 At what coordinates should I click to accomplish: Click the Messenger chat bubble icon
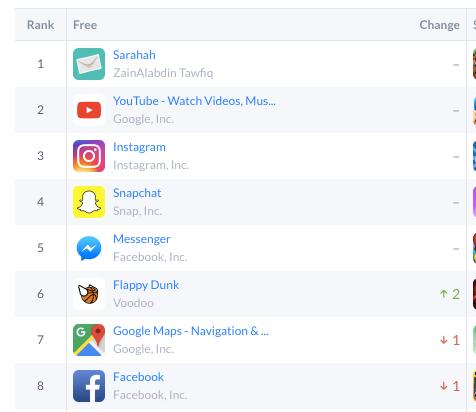(89, 248)
